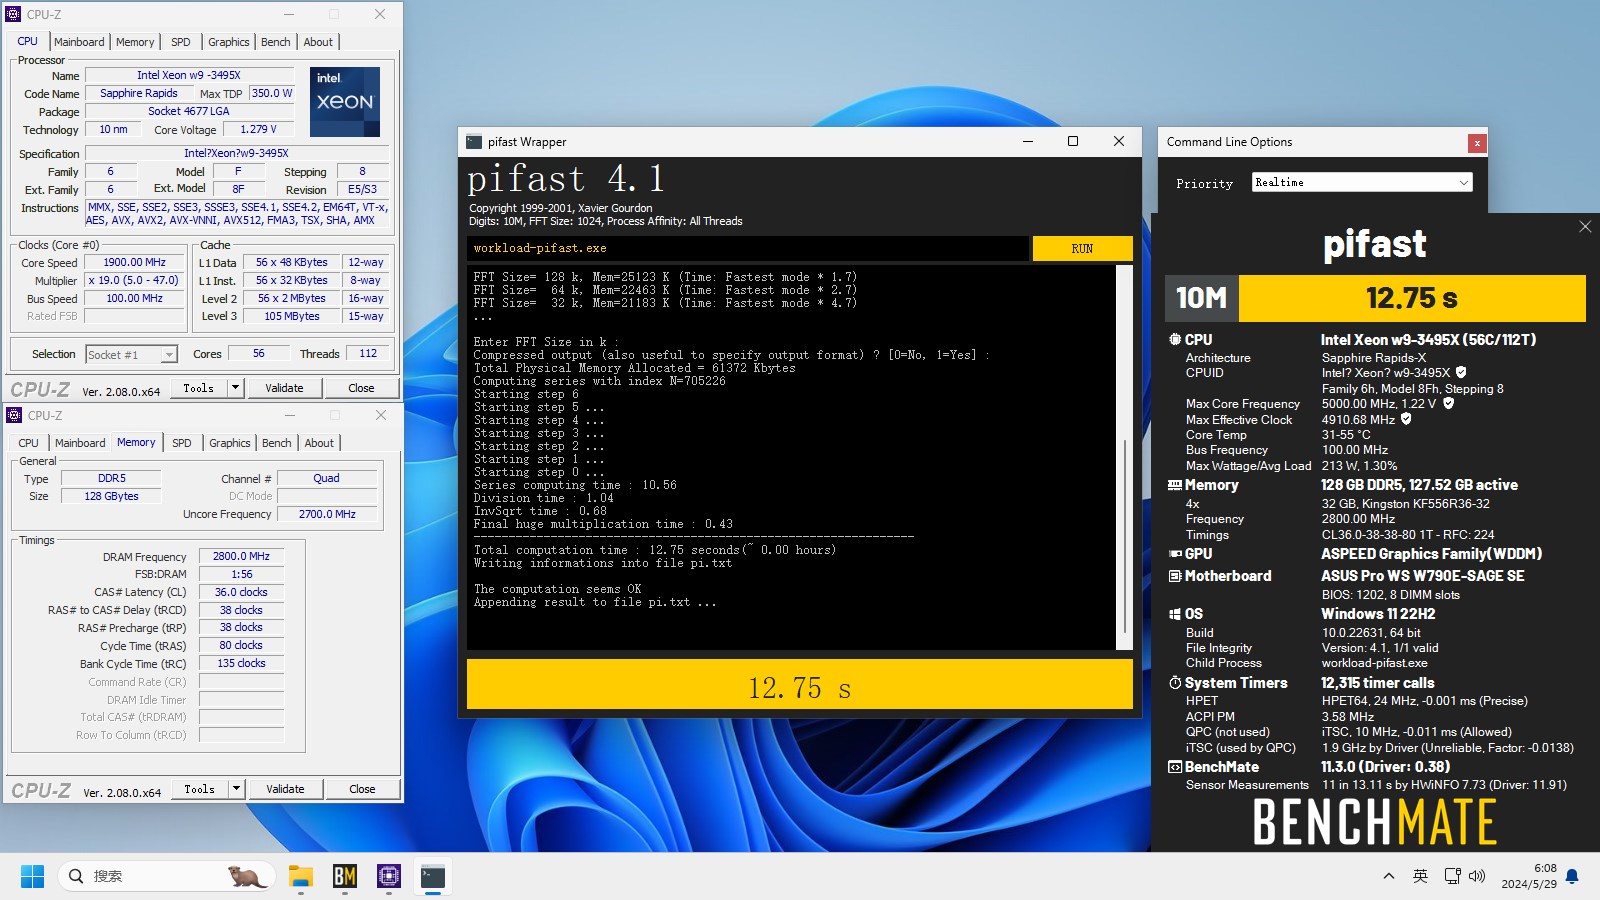Click the verified shield beside CPUID value
This screenshot has width=1600, height=900.
(1461, 372)
